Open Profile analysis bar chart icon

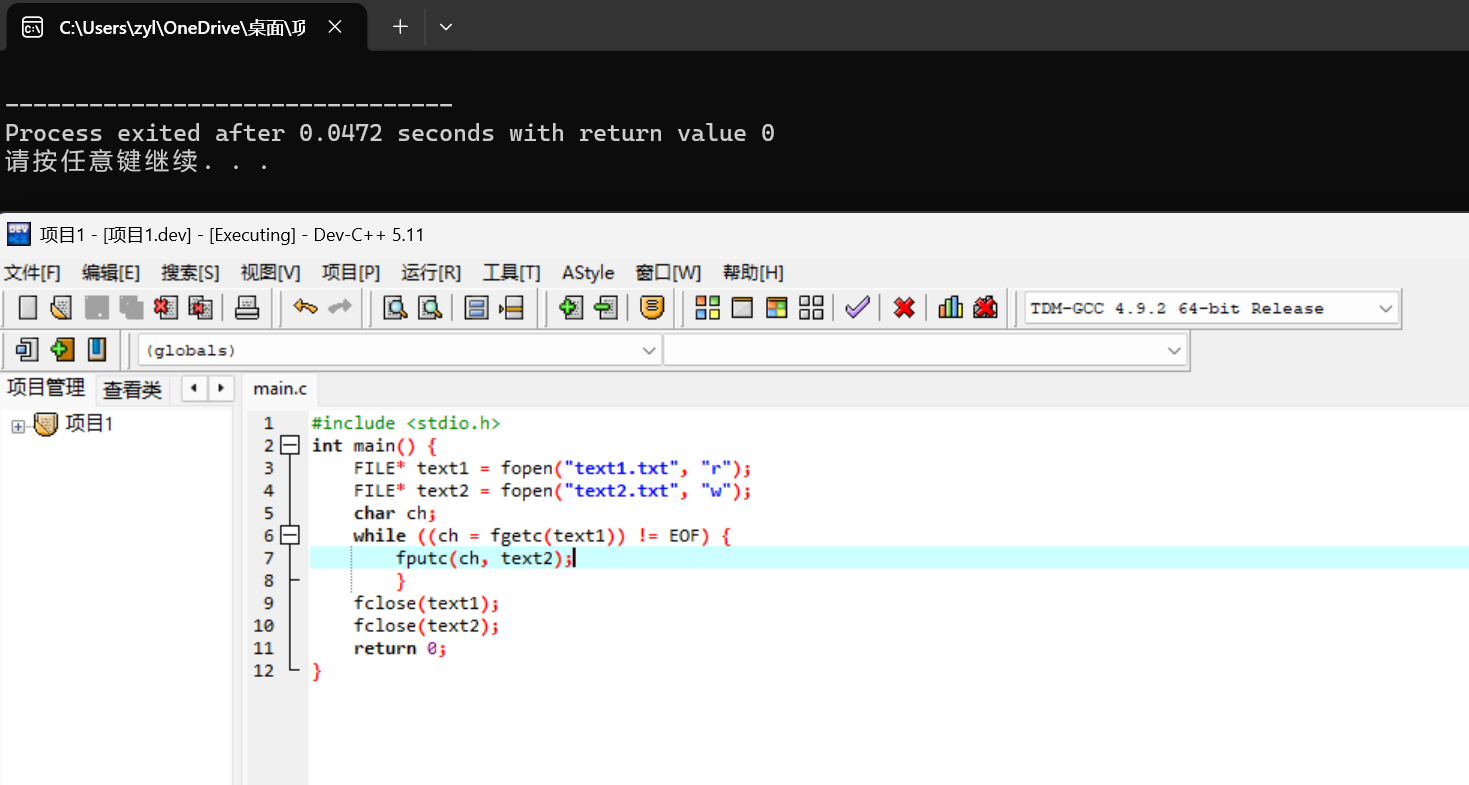click(951, 308)
